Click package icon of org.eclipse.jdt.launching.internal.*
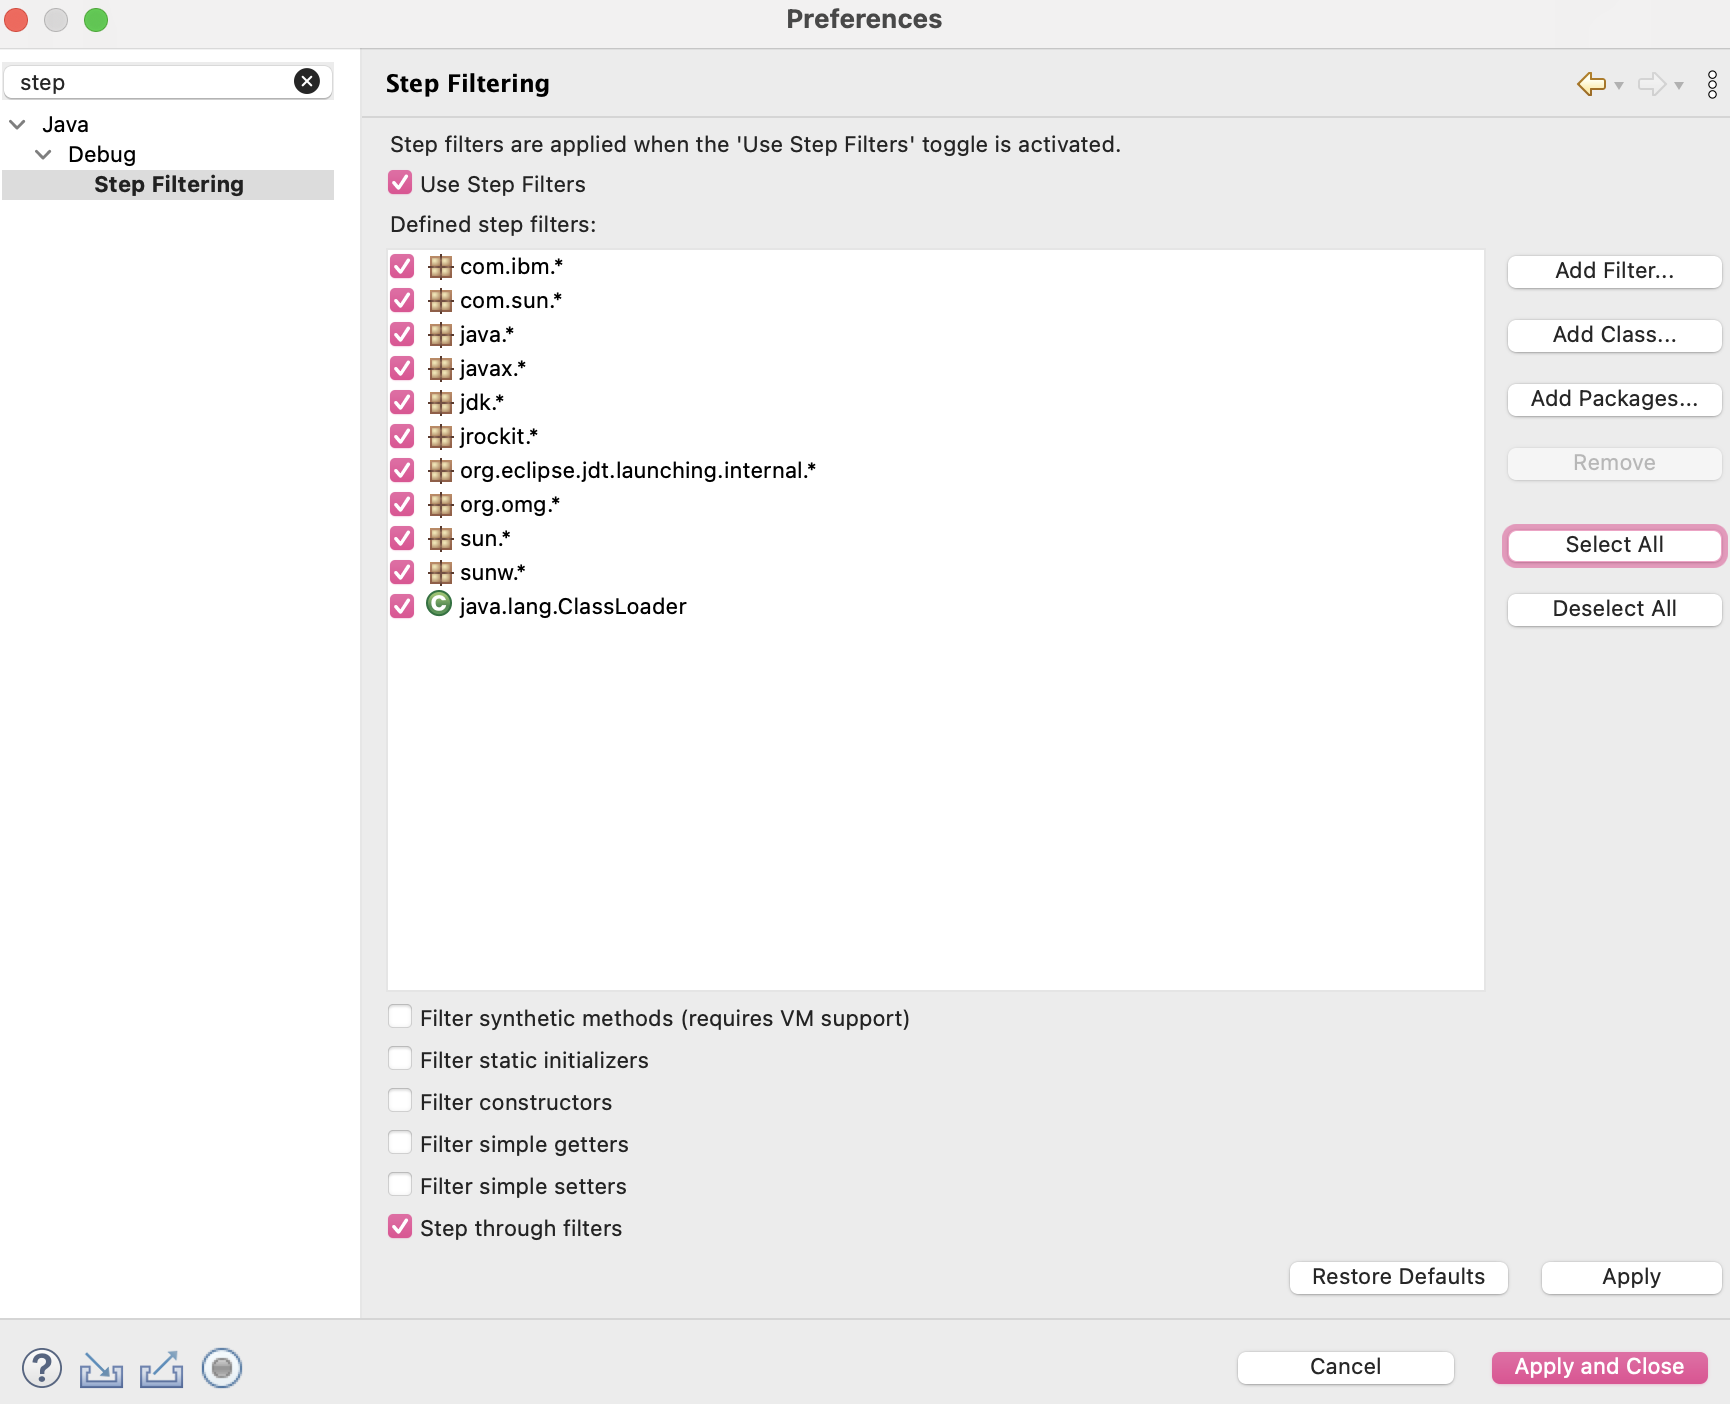Image resolution: width=1730 pixels, height=1404 pixels. click(x=440, y=470)
